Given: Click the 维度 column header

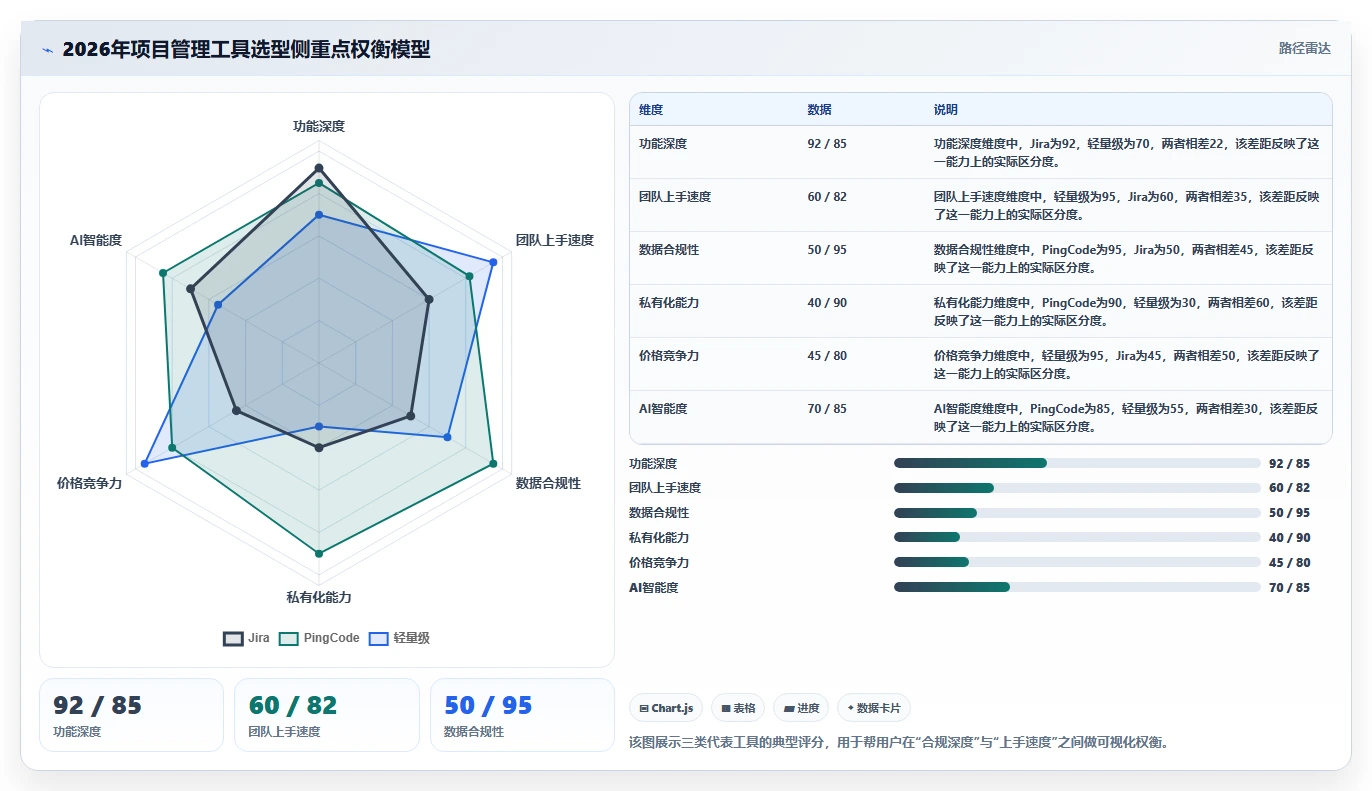Looking at the screenshot, I should 651,110.
